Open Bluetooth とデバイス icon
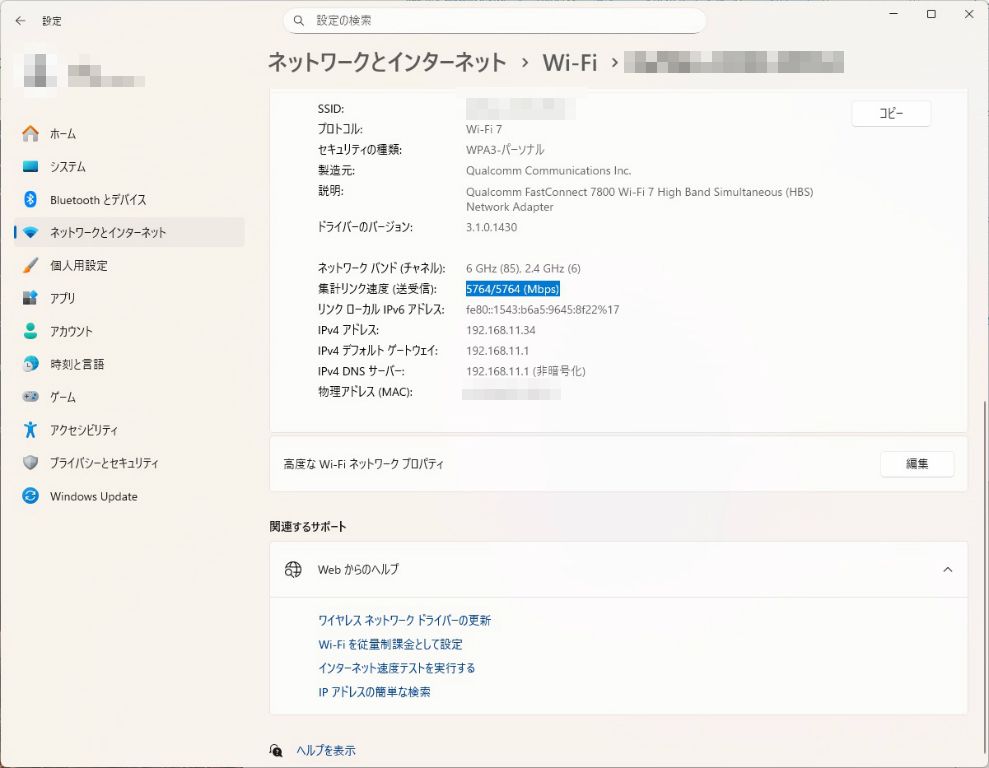Screen dimensions: 989x768 coord(31,200)
